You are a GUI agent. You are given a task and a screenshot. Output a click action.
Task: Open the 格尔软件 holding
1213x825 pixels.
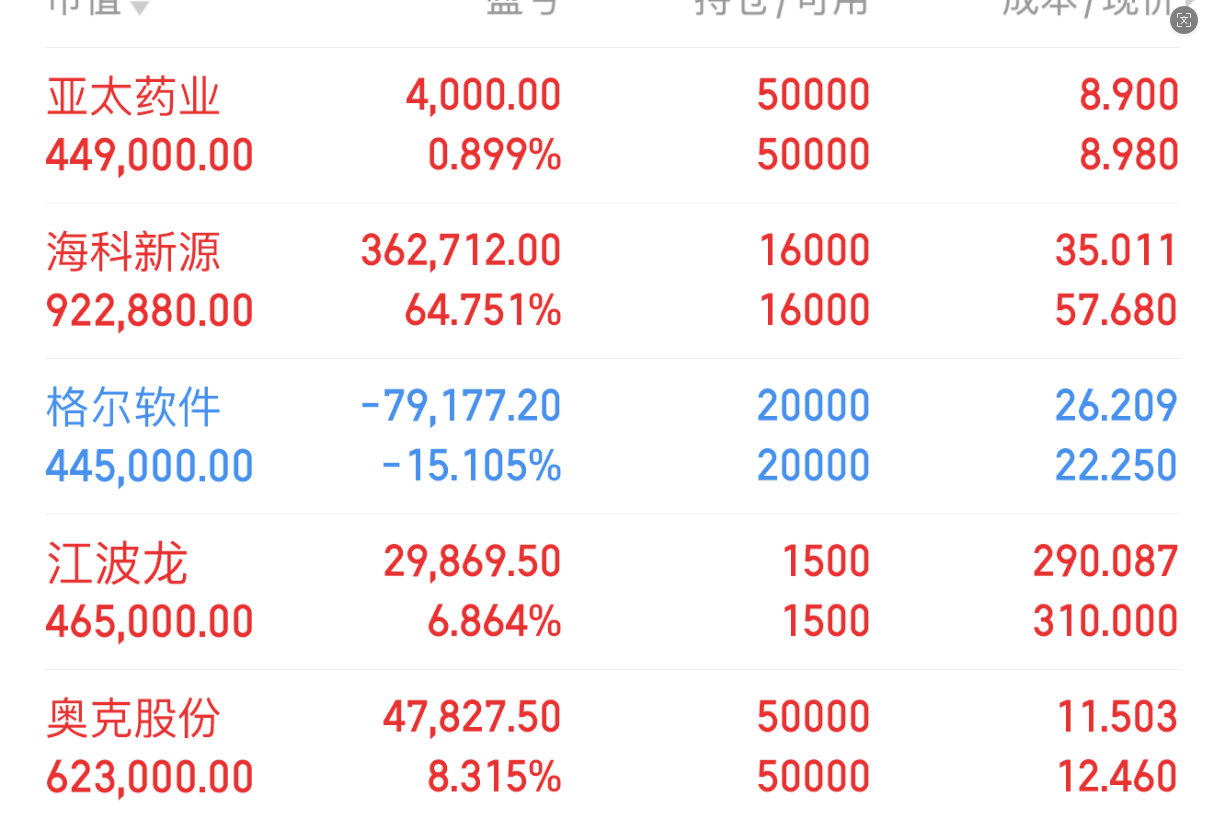point(612,436)
